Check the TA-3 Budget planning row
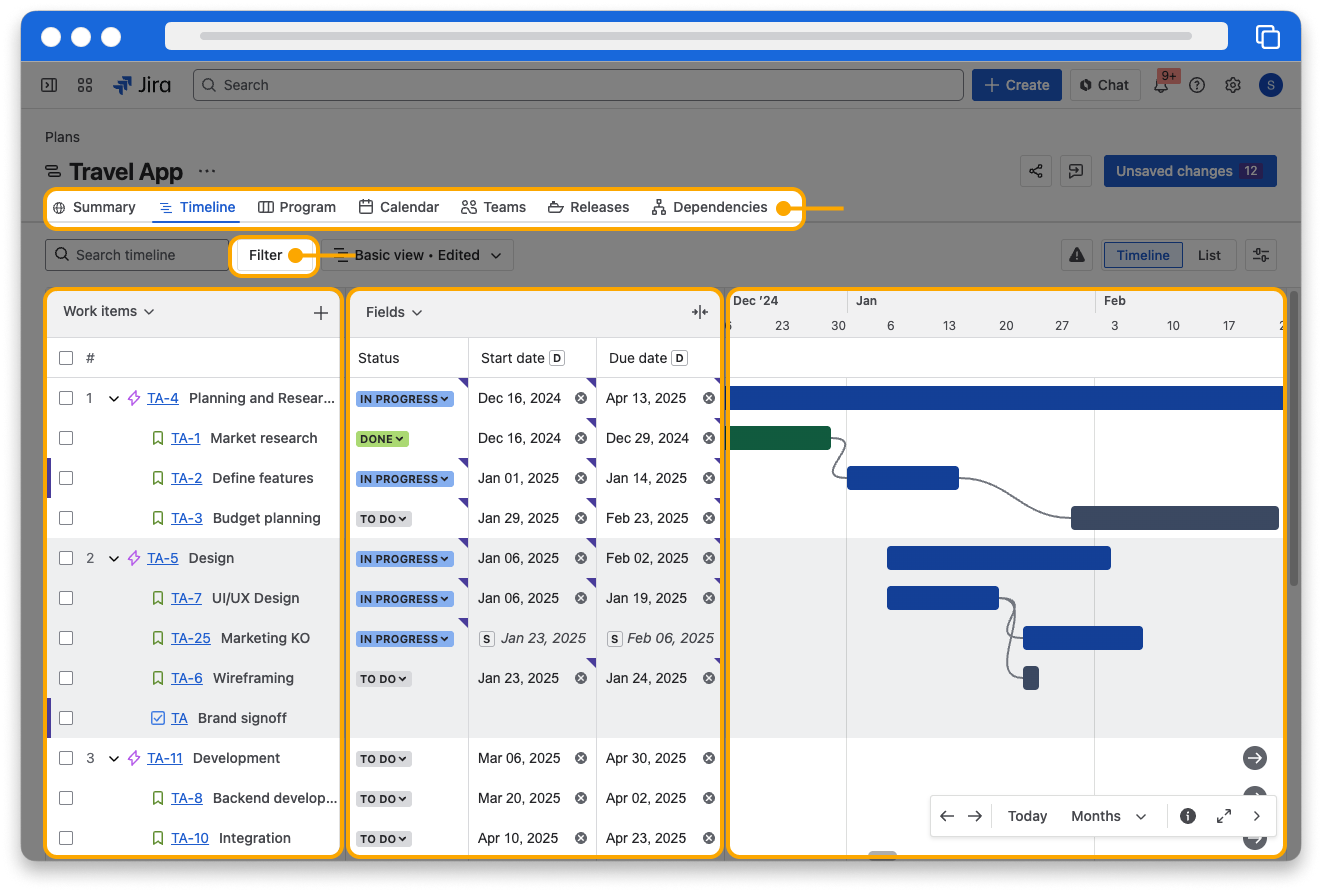This screenshot has height=892, width=1322. (66, 518)
